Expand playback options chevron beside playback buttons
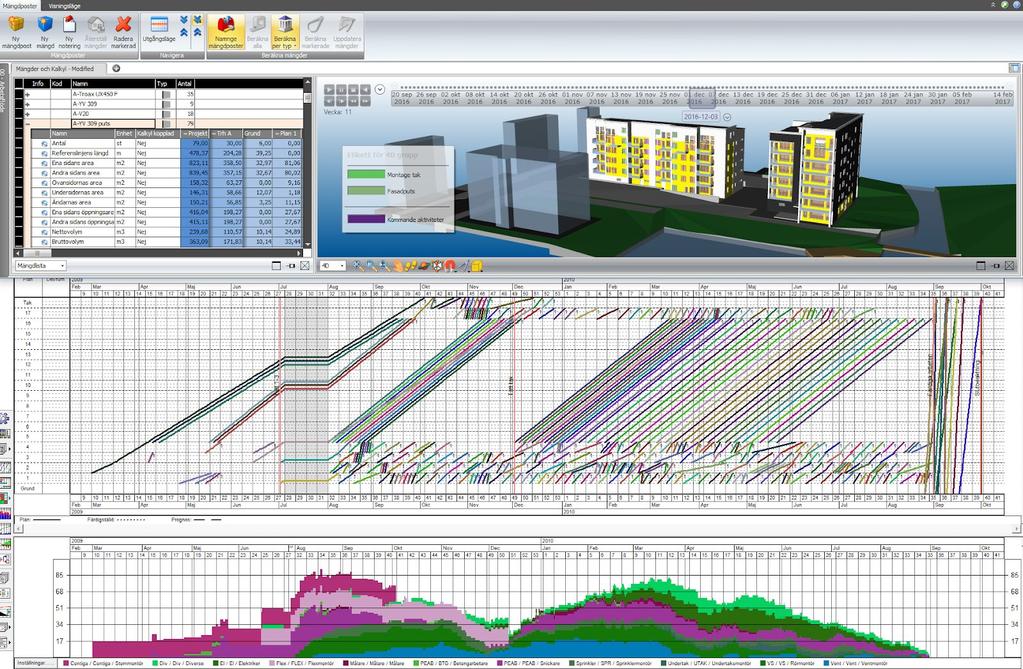Screen dimensions: 1023x669 coord(380,89)
